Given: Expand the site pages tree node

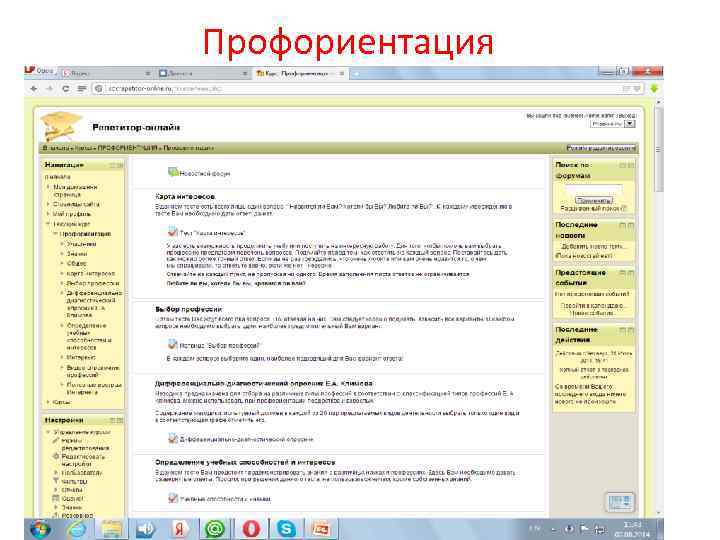Looking at the screenshot, I should coord(48,204).
